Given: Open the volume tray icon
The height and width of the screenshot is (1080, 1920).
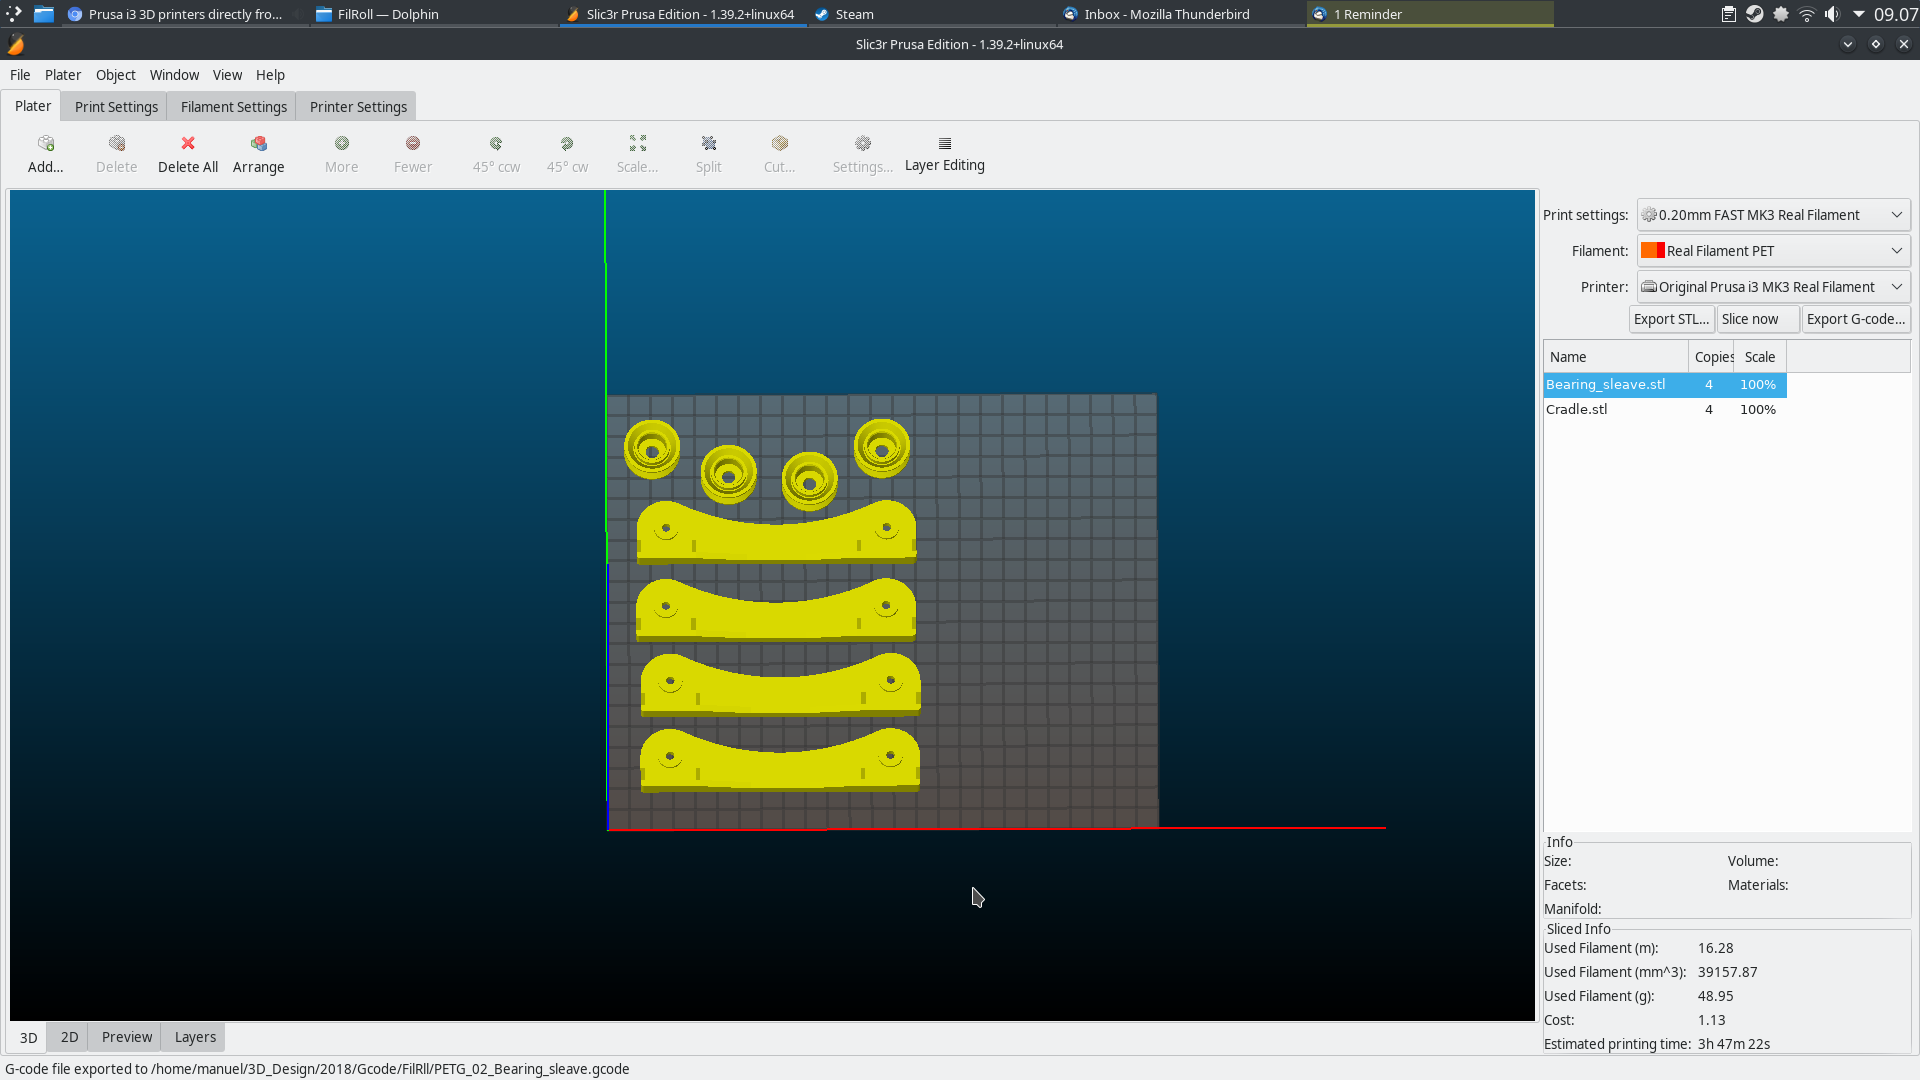Looking at the screenshot, I should (x=1832, y=14).
